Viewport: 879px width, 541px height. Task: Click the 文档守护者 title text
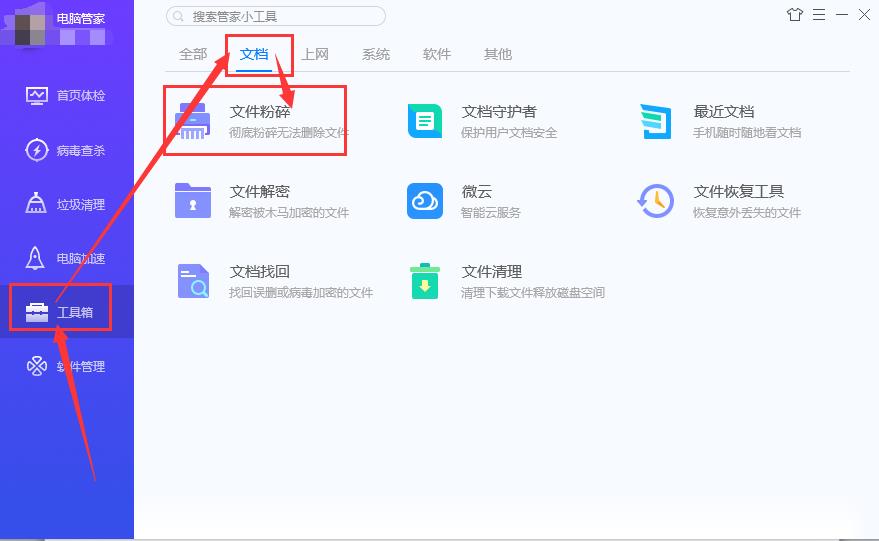499,112
